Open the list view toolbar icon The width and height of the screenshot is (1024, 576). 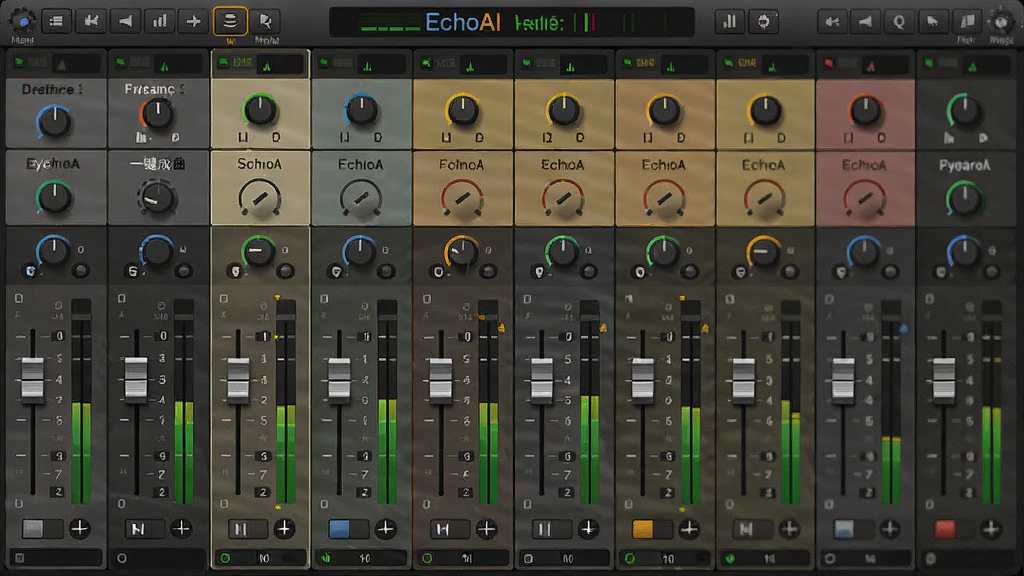point(56,22)
